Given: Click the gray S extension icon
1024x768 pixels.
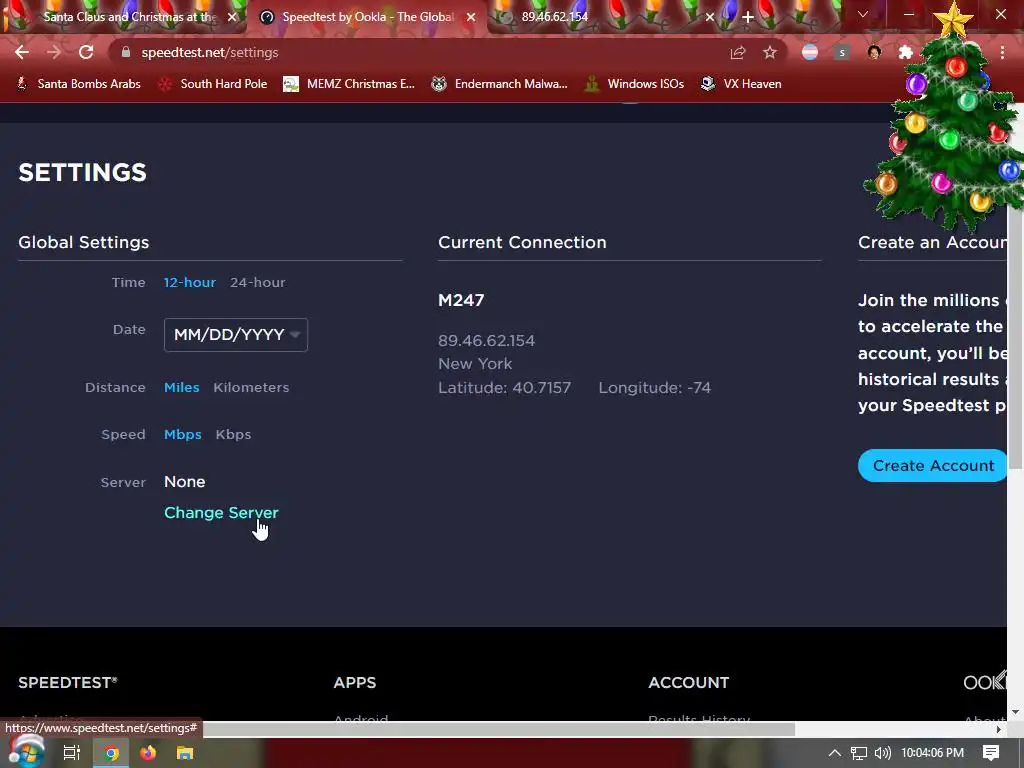Looking at the screenshot, I should coord(842,52).
